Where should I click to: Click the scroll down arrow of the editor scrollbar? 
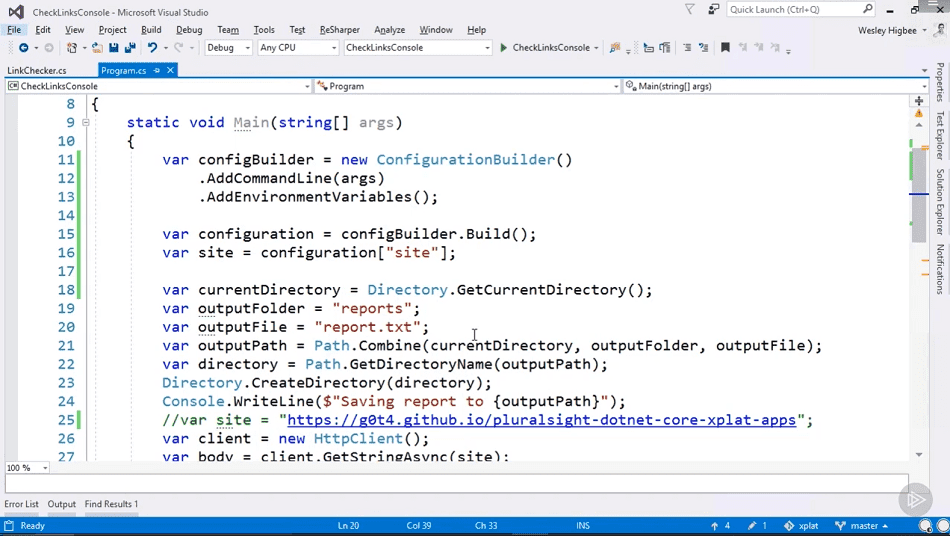click(x=919, y=454)
